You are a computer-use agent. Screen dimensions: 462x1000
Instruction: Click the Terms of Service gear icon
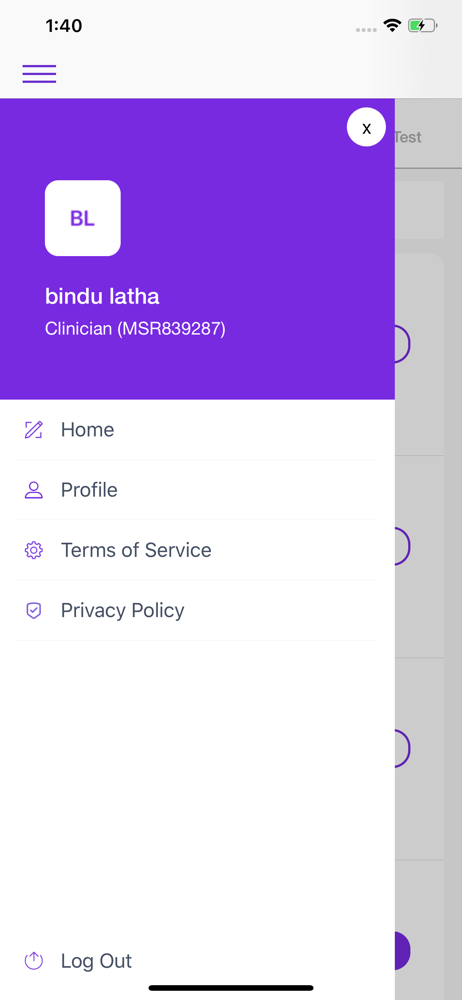click(33, 550)
